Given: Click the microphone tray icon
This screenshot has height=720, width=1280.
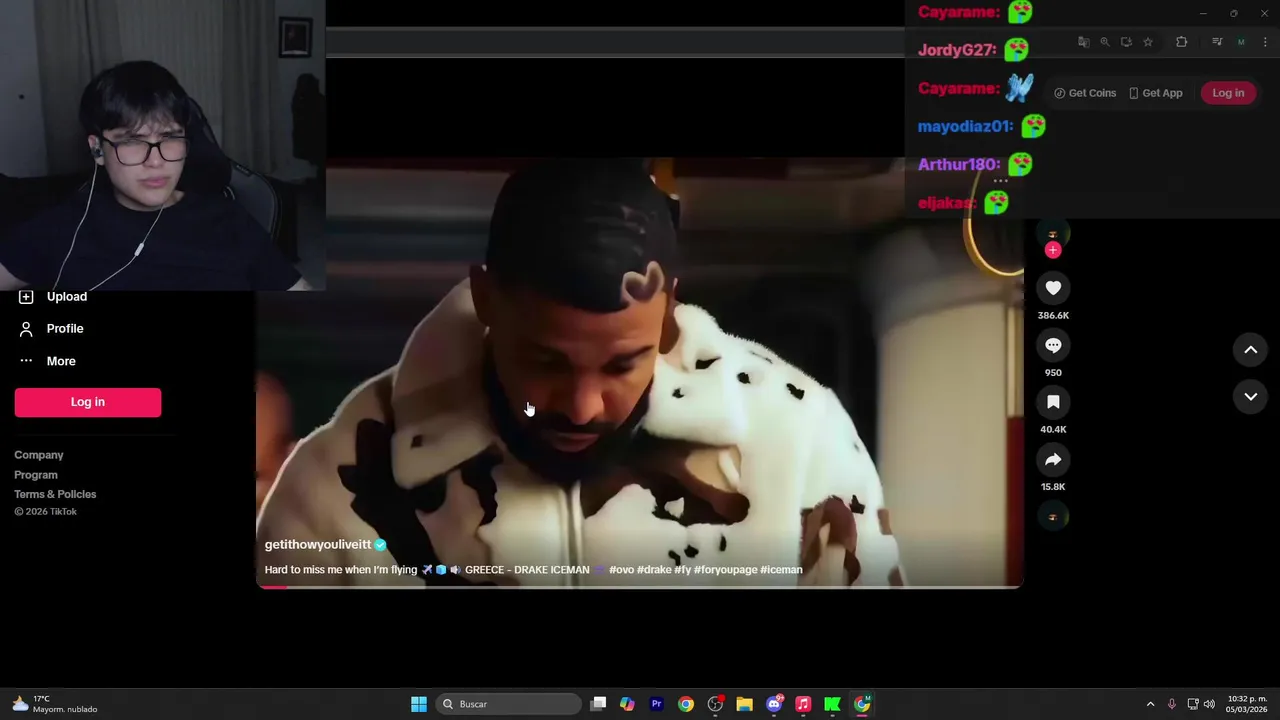Looking at the screenshot, I should pyautogui.click(x=1172, y=704).
